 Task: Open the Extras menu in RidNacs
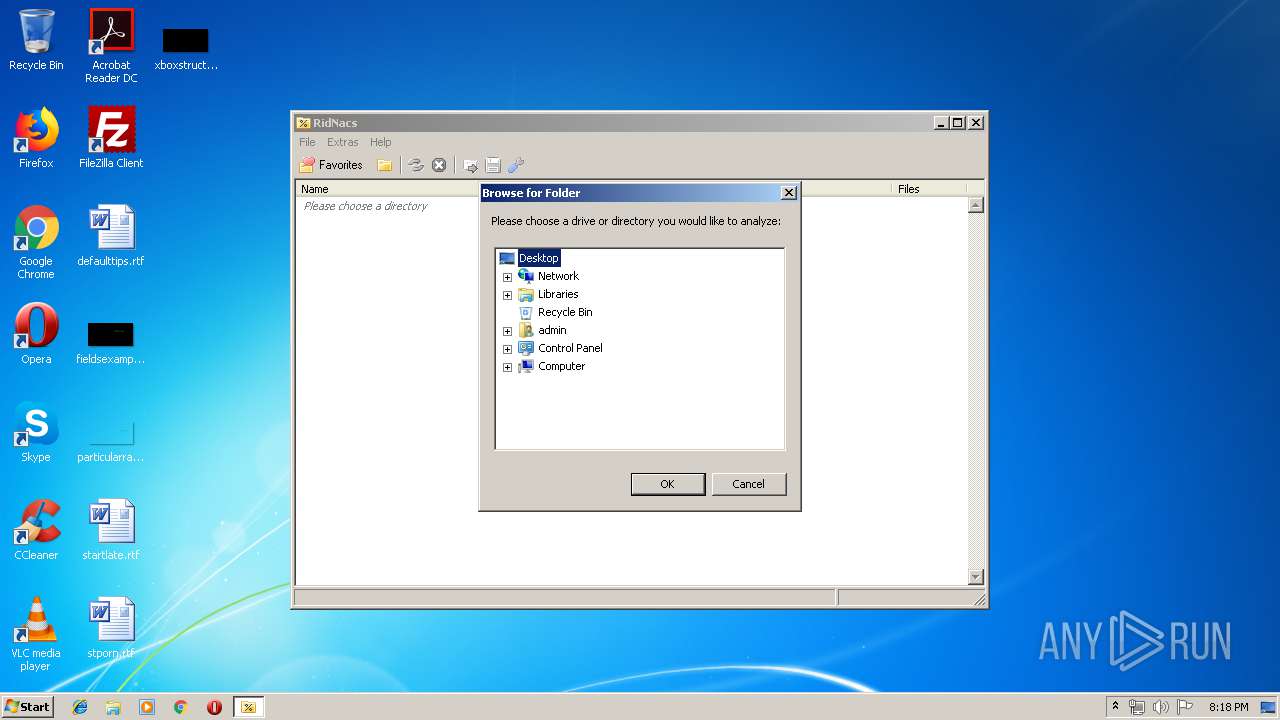[342, 142]
